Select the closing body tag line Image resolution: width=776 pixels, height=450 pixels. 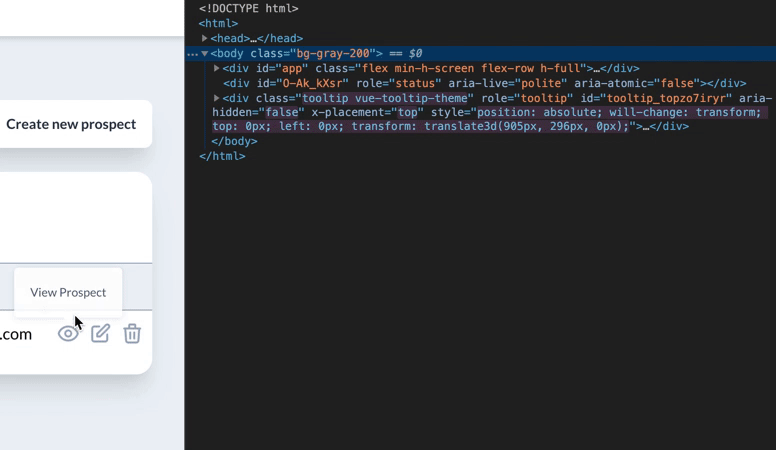click(234, 141)
